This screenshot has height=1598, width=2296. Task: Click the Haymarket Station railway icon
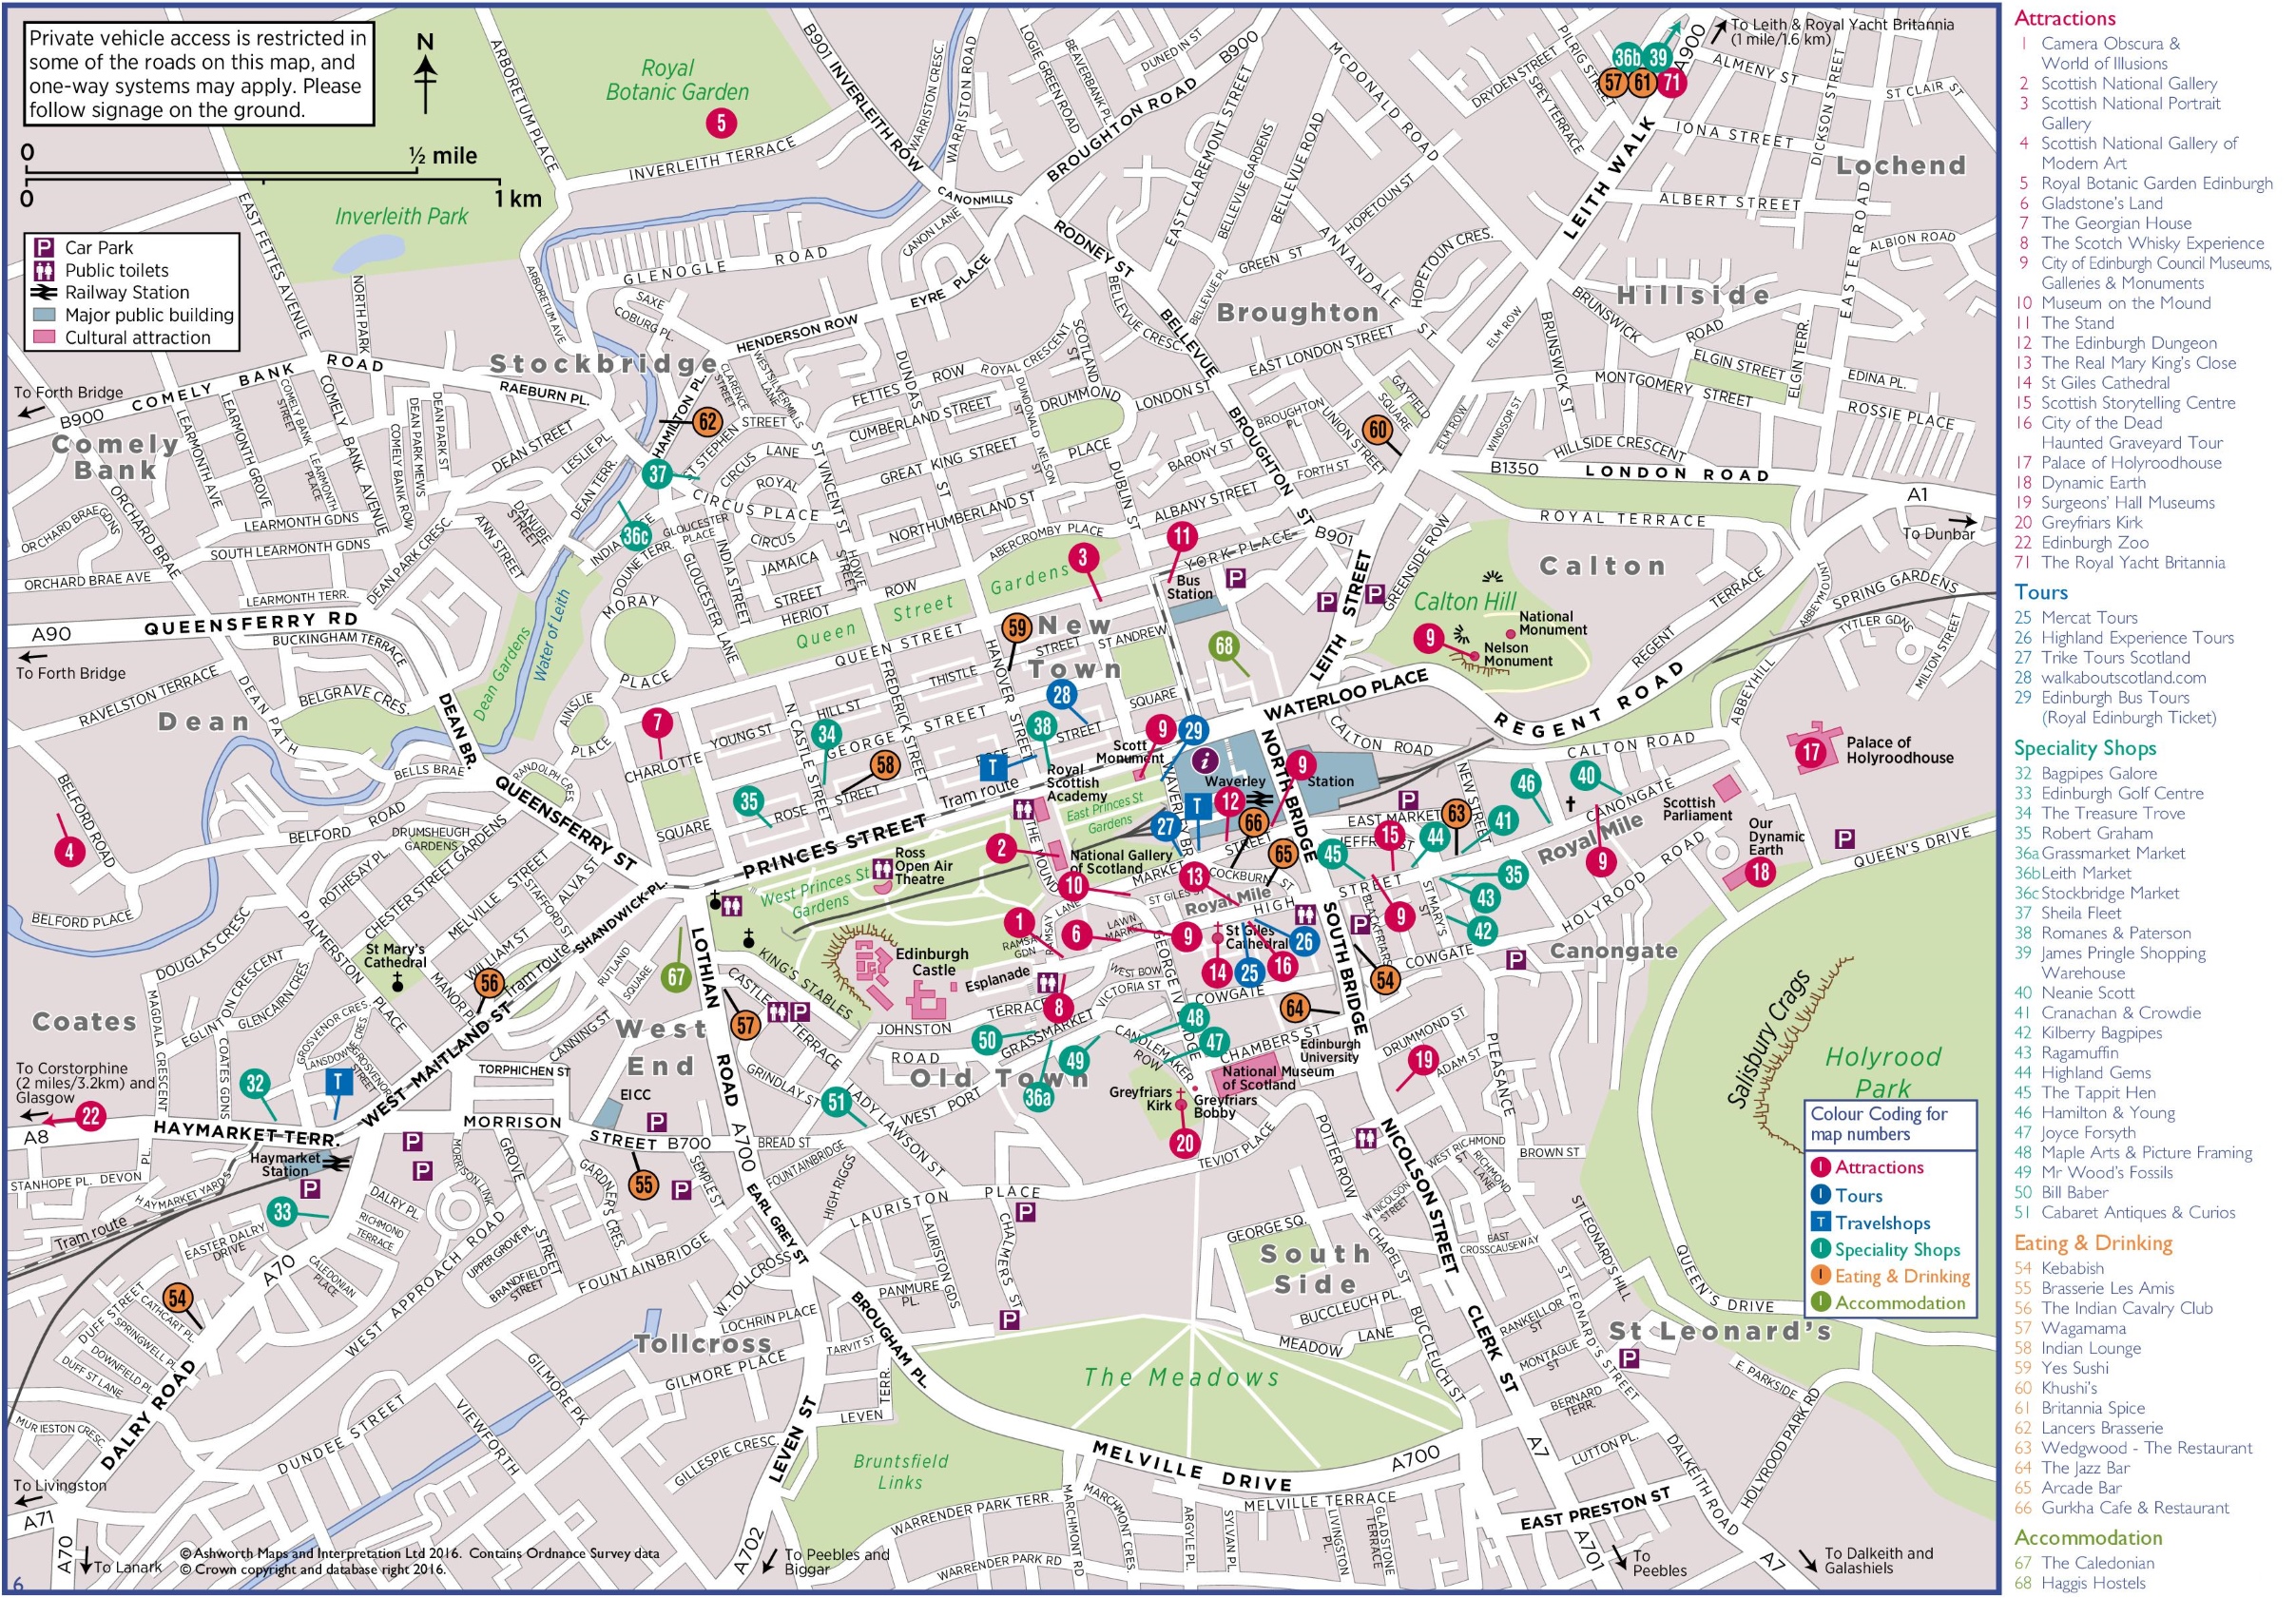click(337, 1163)
